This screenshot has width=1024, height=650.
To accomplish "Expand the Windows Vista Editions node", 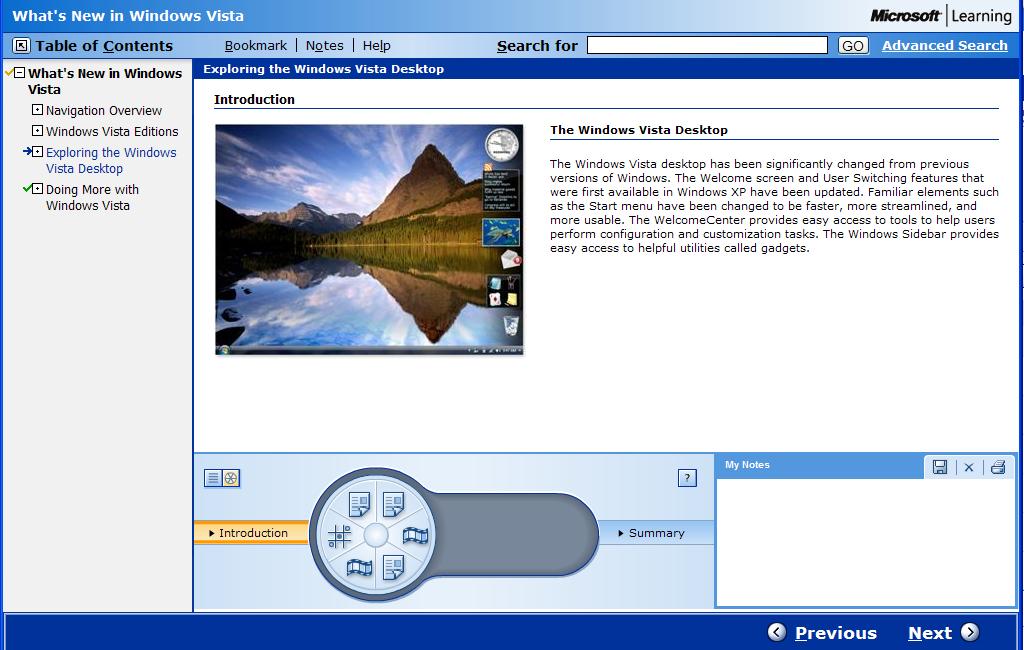I will coord(37,130).
